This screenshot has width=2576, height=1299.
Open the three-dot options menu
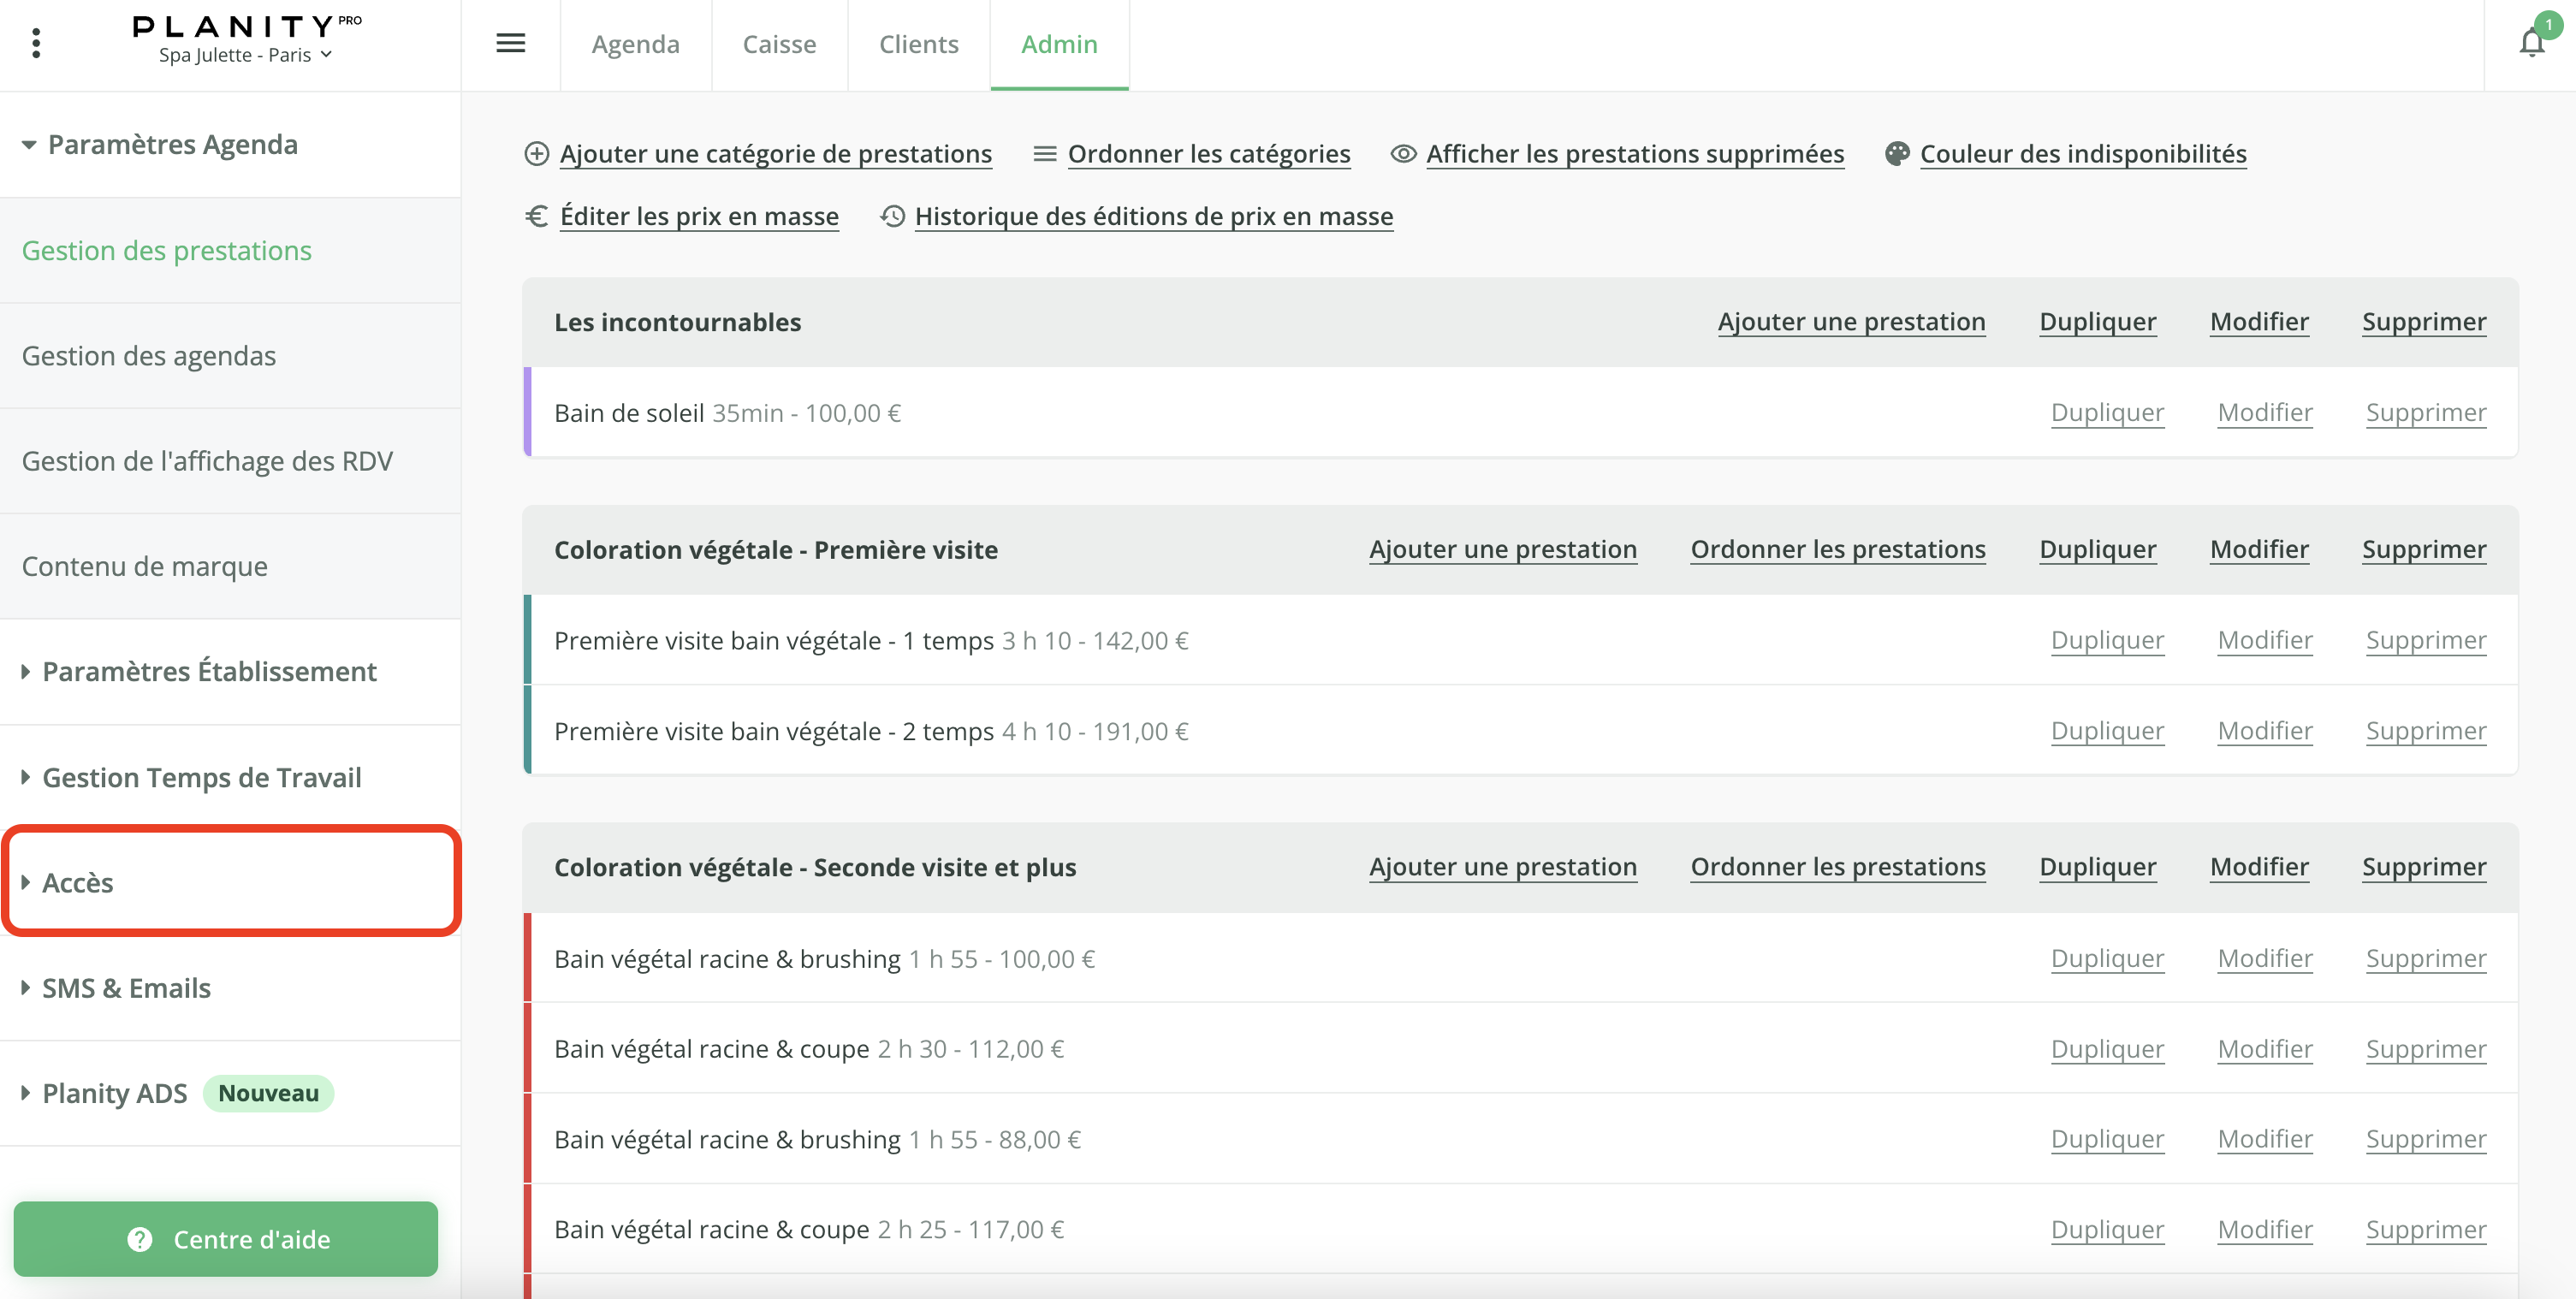pyautogui.click(x=36, y=43)
